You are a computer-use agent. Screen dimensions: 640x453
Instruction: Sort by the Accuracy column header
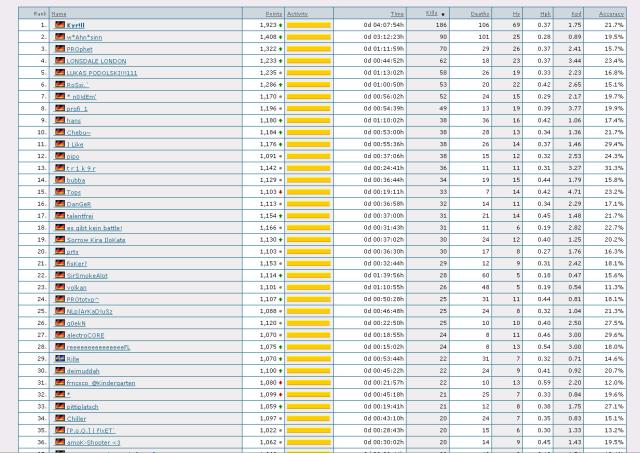611,13
